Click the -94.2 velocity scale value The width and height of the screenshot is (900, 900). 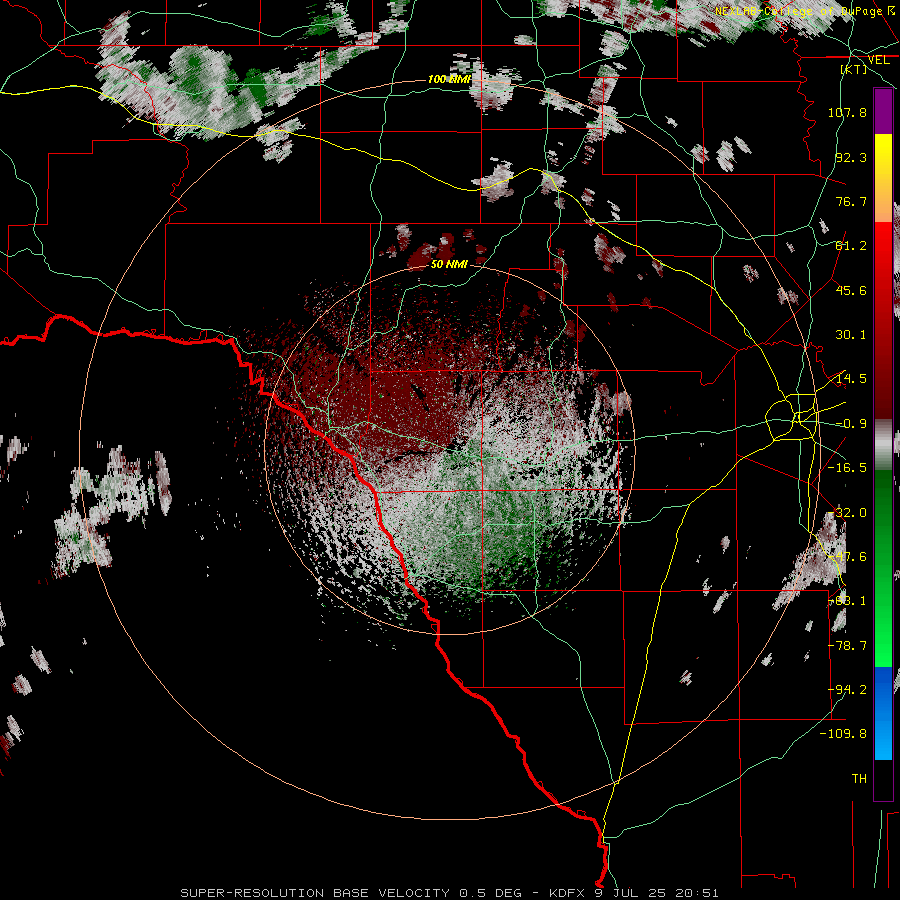point(847,690)
